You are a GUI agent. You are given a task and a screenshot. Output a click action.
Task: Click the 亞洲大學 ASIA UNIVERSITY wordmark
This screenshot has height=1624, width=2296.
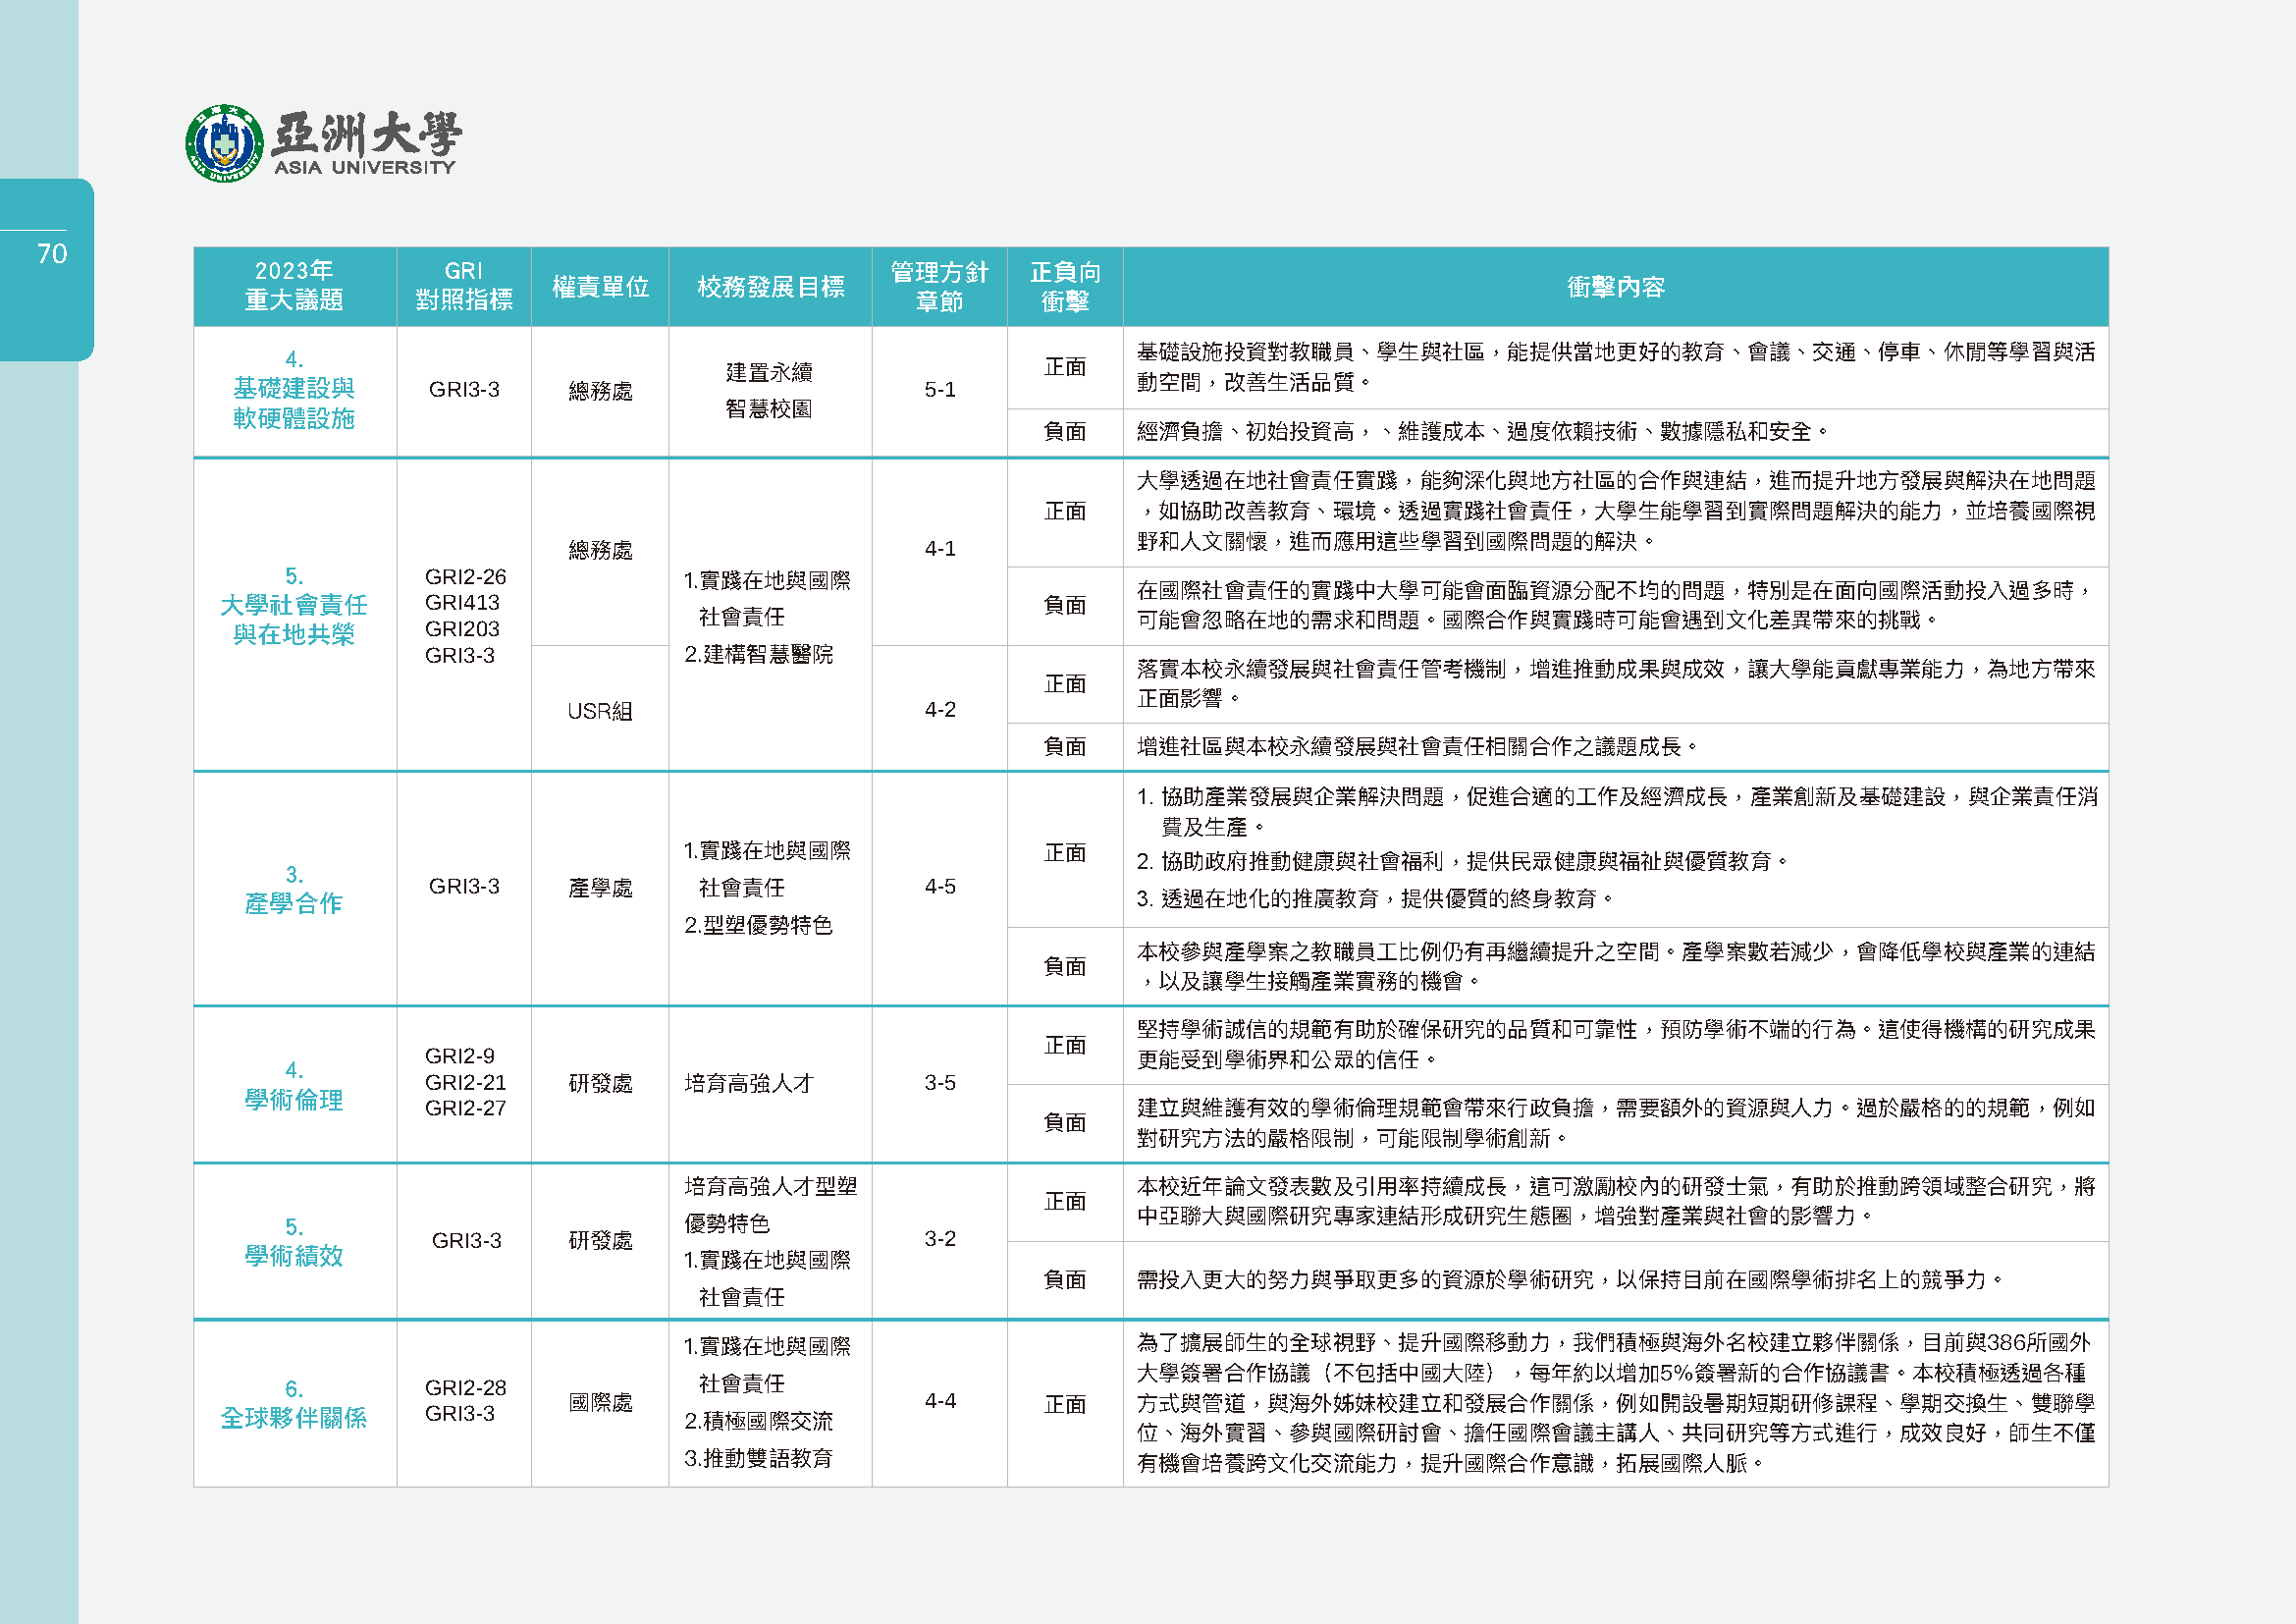tap(366, 144)
